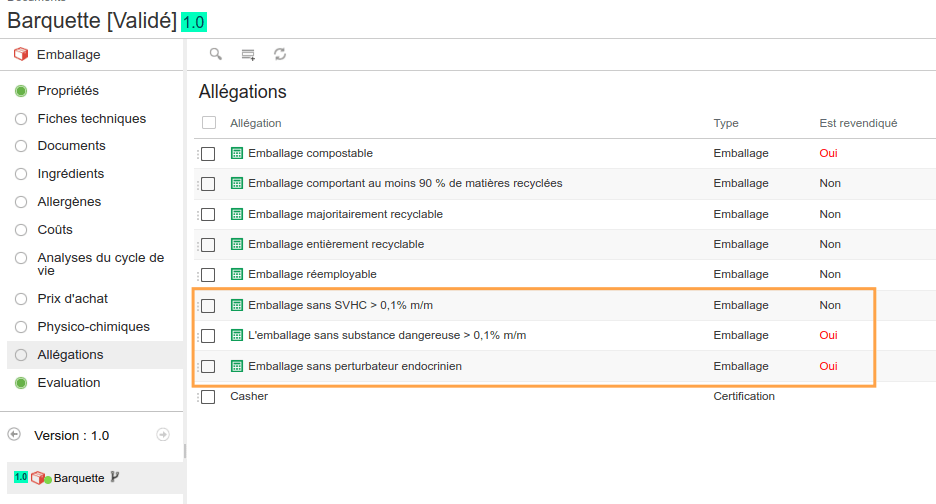Open Emballage sans perturbateur endocrinien allegation
936x504 pixels.
coord(354,366)
